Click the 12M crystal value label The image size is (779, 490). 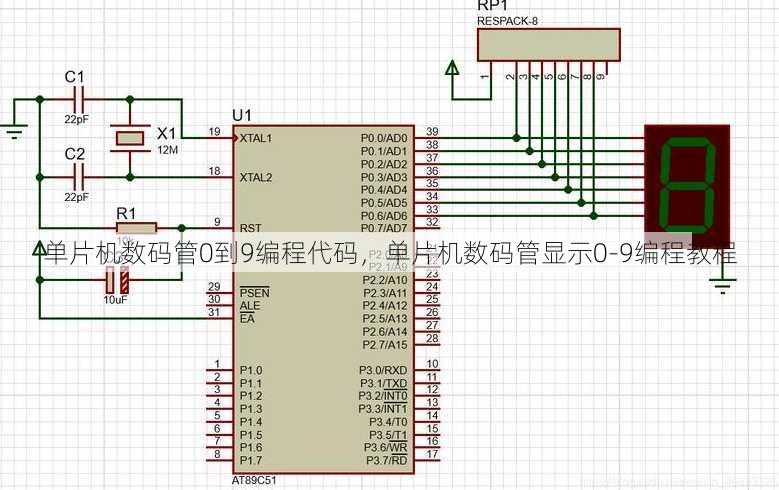pyautogui.click(x=167, y=150)
